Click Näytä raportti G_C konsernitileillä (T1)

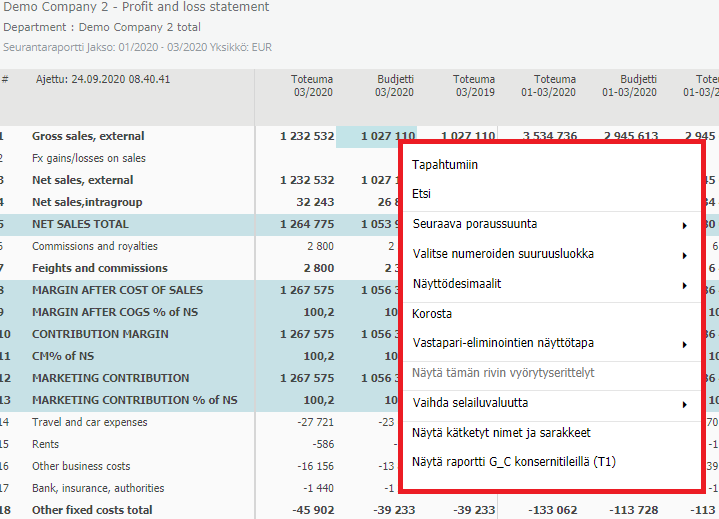[x=515, y=462]
